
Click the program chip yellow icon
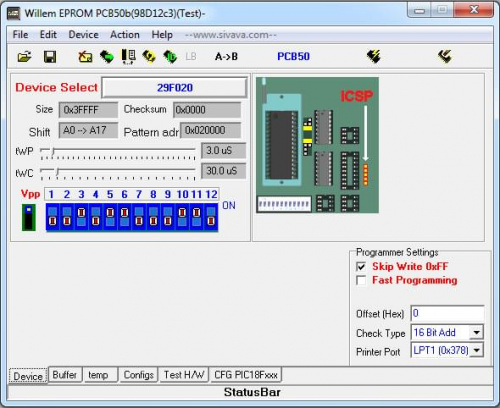point(149,57)
